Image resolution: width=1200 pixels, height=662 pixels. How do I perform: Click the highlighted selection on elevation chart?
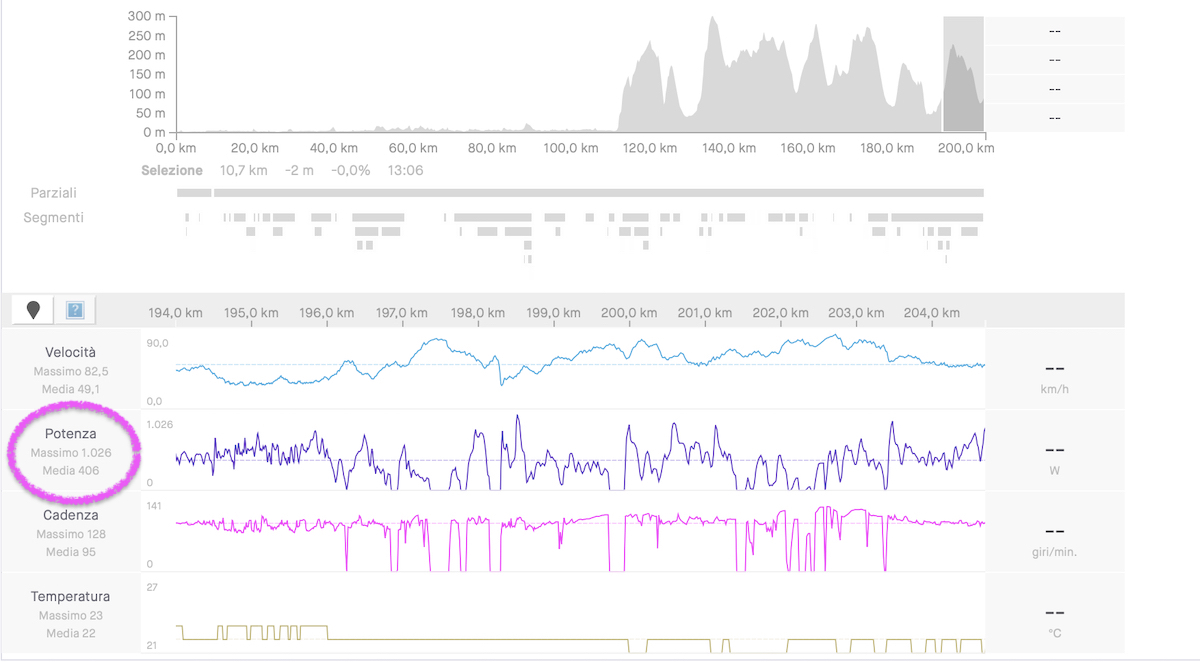click(963, 75)
